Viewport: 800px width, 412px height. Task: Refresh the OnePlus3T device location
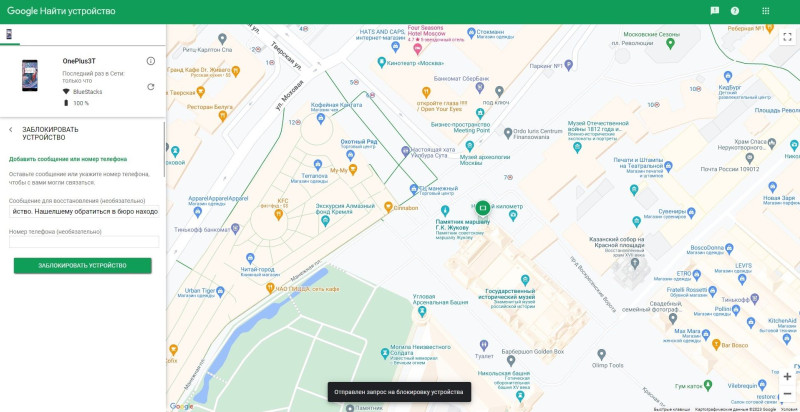click(151, 87)
